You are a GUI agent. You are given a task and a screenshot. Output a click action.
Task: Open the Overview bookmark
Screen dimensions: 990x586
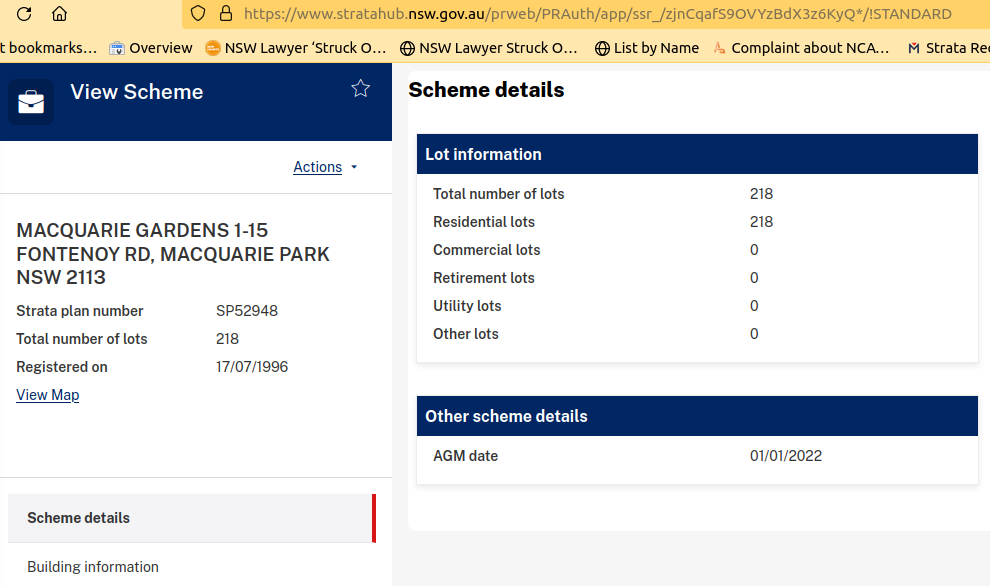tap(150, 48)
